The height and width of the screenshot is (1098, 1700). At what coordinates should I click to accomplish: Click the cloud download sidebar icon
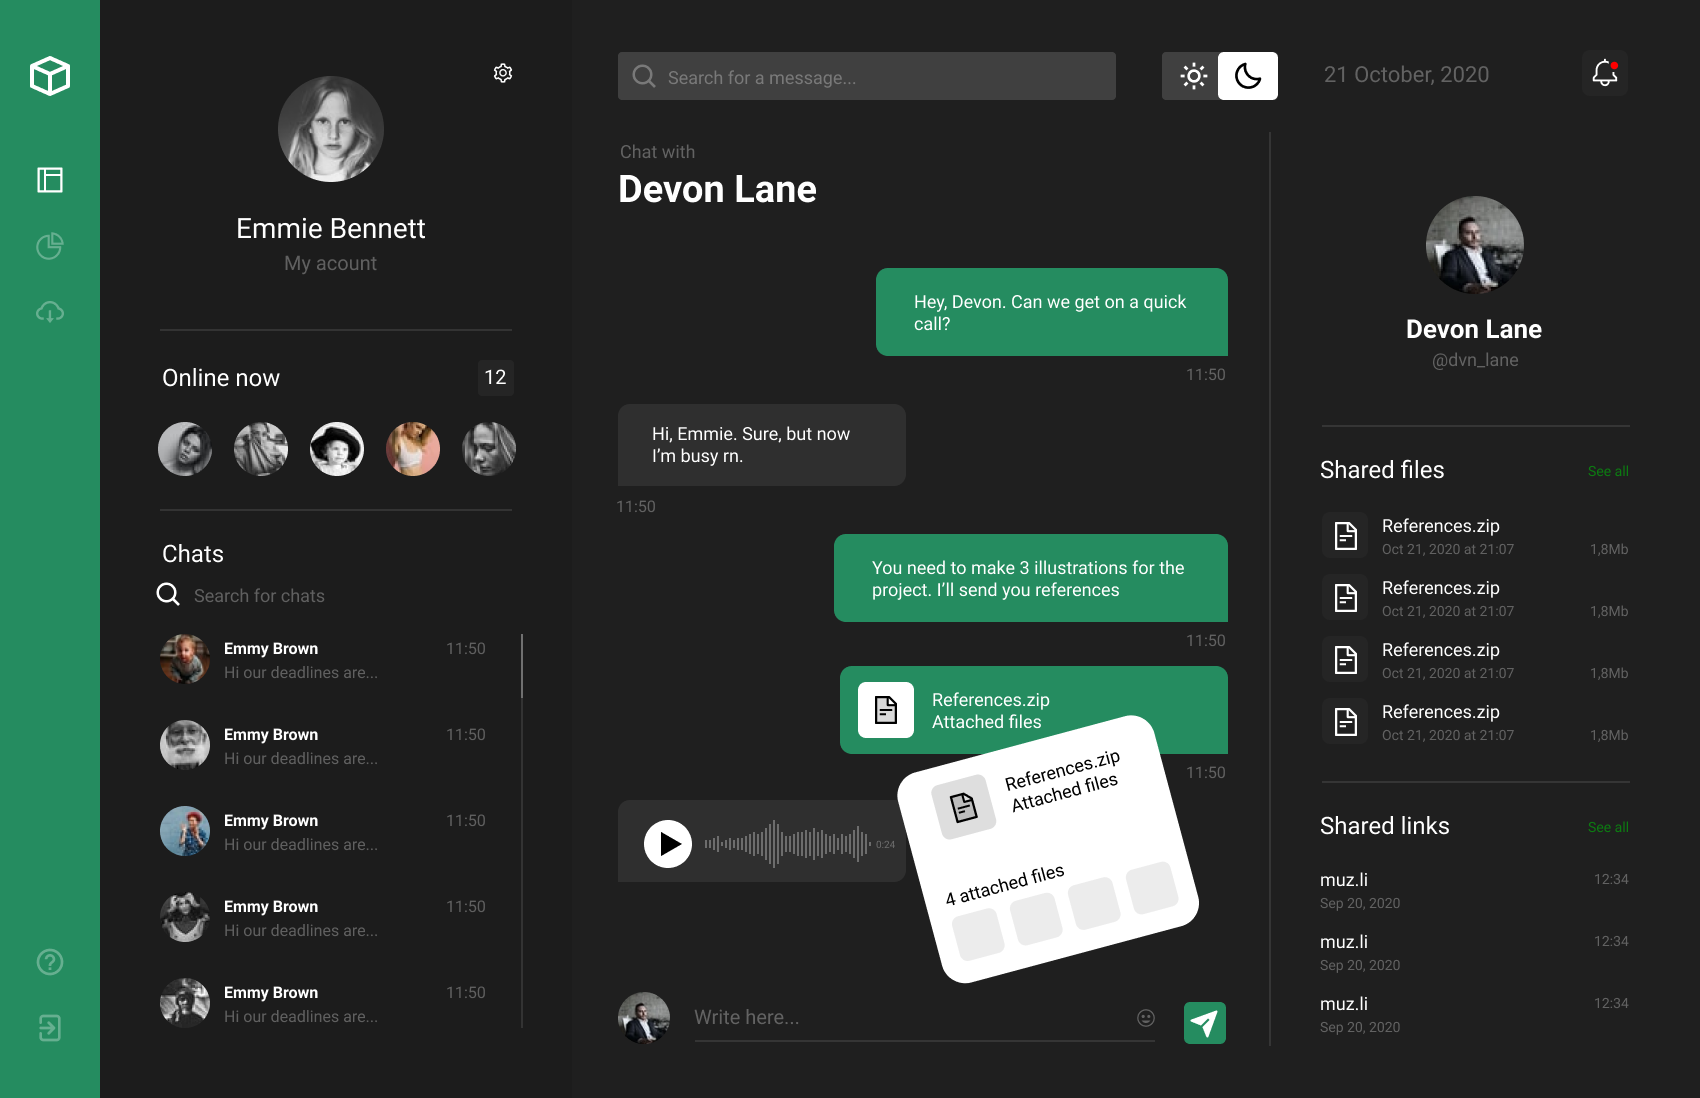(50, 312)
